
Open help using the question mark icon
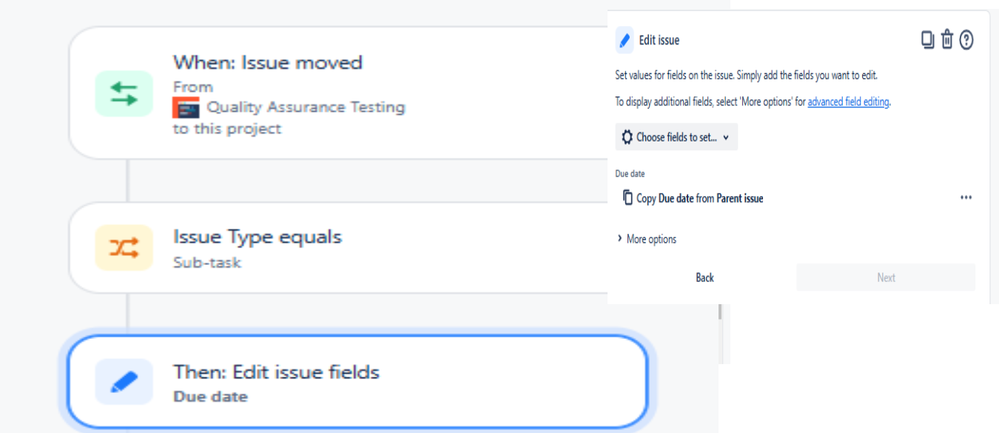[967, 40]
